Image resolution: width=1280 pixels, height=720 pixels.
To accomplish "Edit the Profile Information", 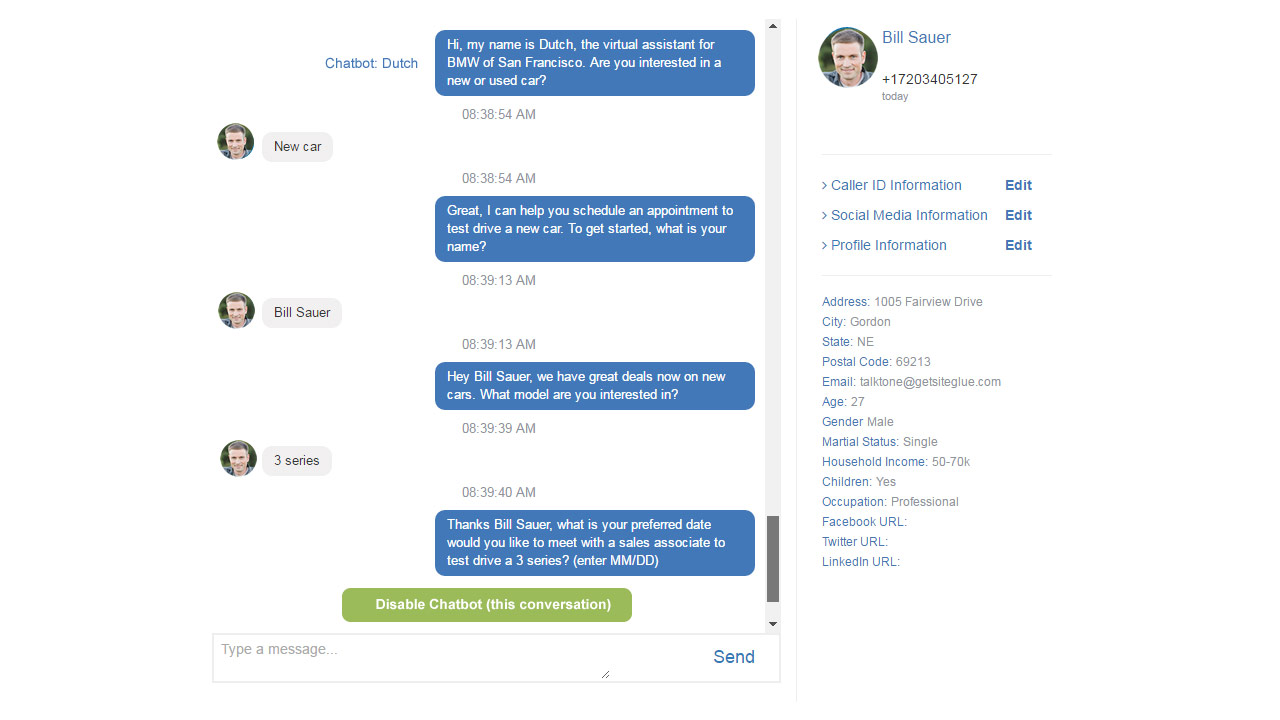I will (x=1018, y=245).
